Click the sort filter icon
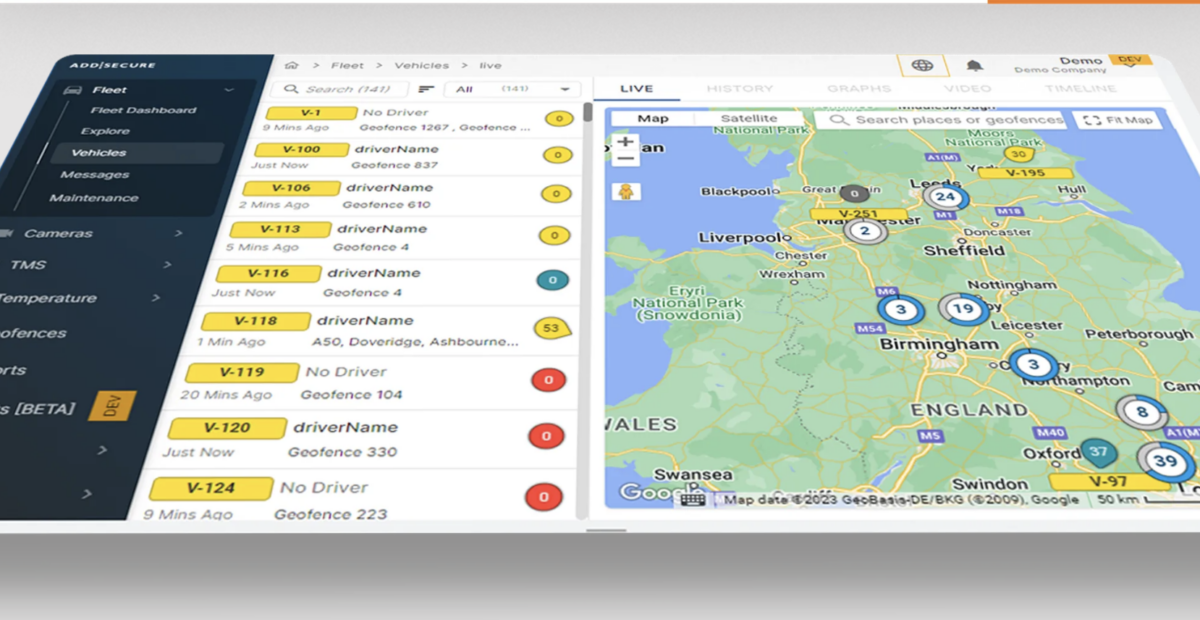This screenshot has width=1200, height=620. (x=426, y=89)
